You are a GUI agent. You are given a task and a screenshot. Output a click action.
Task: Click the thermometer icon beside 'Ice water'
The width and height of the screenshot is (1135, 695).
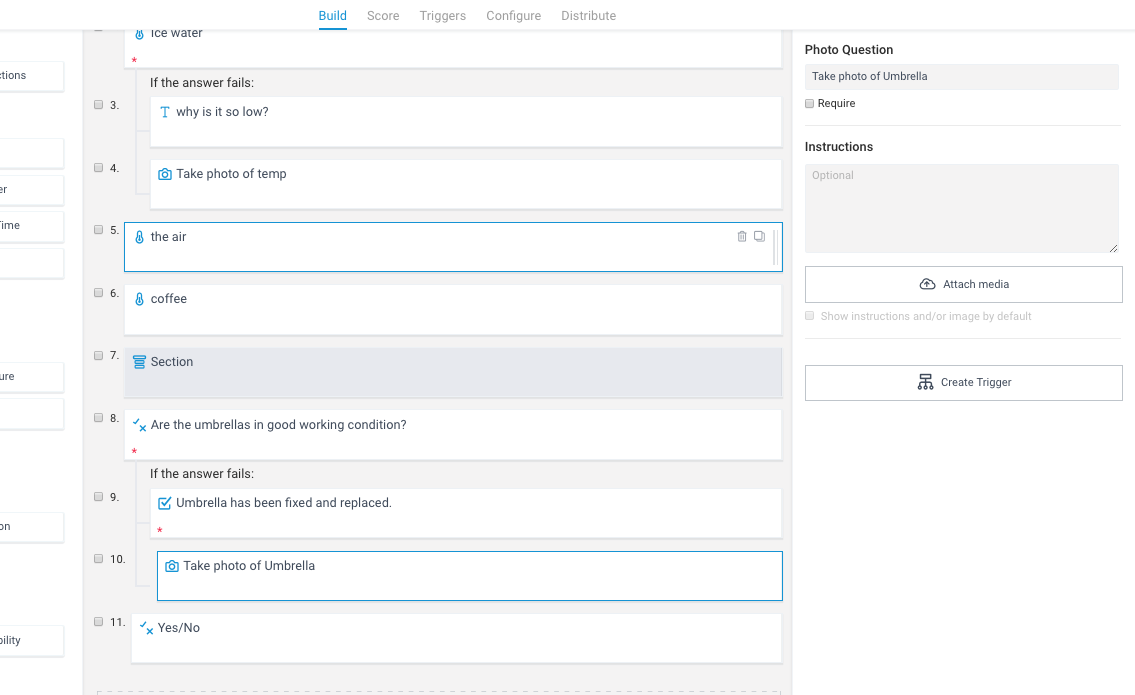[140, 34]
